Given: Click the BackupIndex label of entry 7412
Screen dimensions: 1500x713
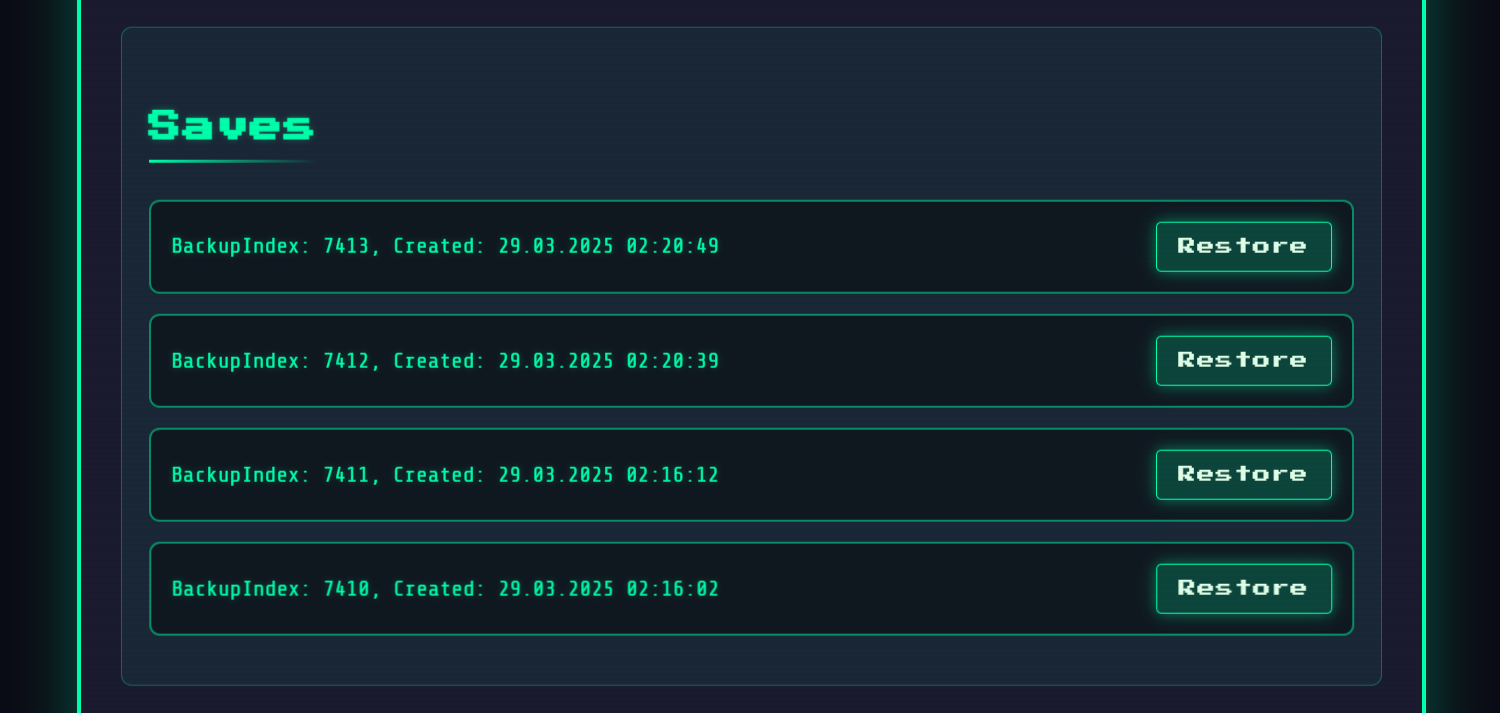Looking at the screenshot, I should (x=236, y=361).
